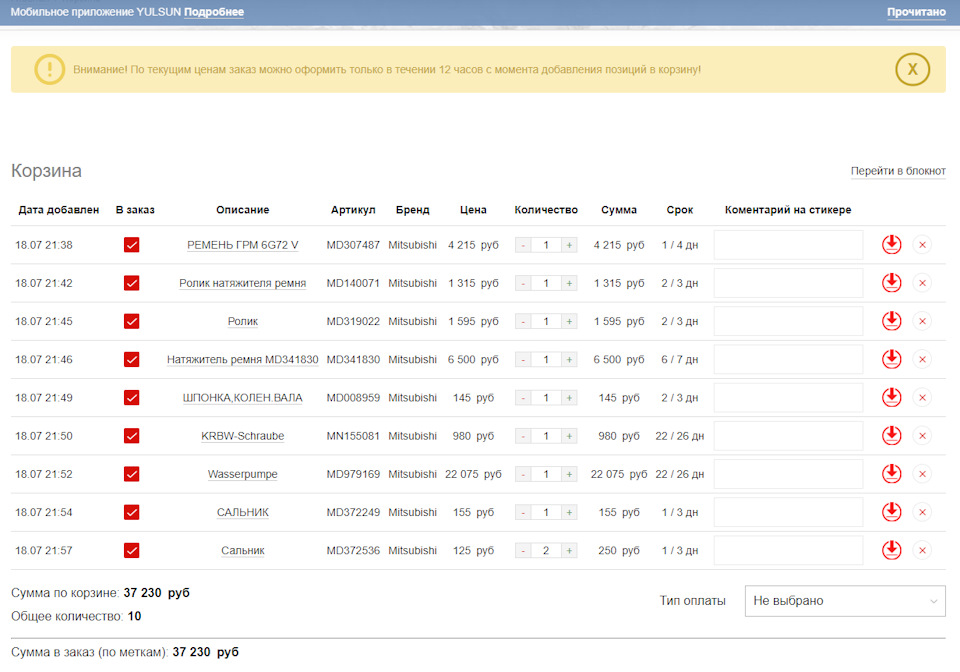Click the download icon in MD372536 row

pyautogui.click(x=891, y=550)
